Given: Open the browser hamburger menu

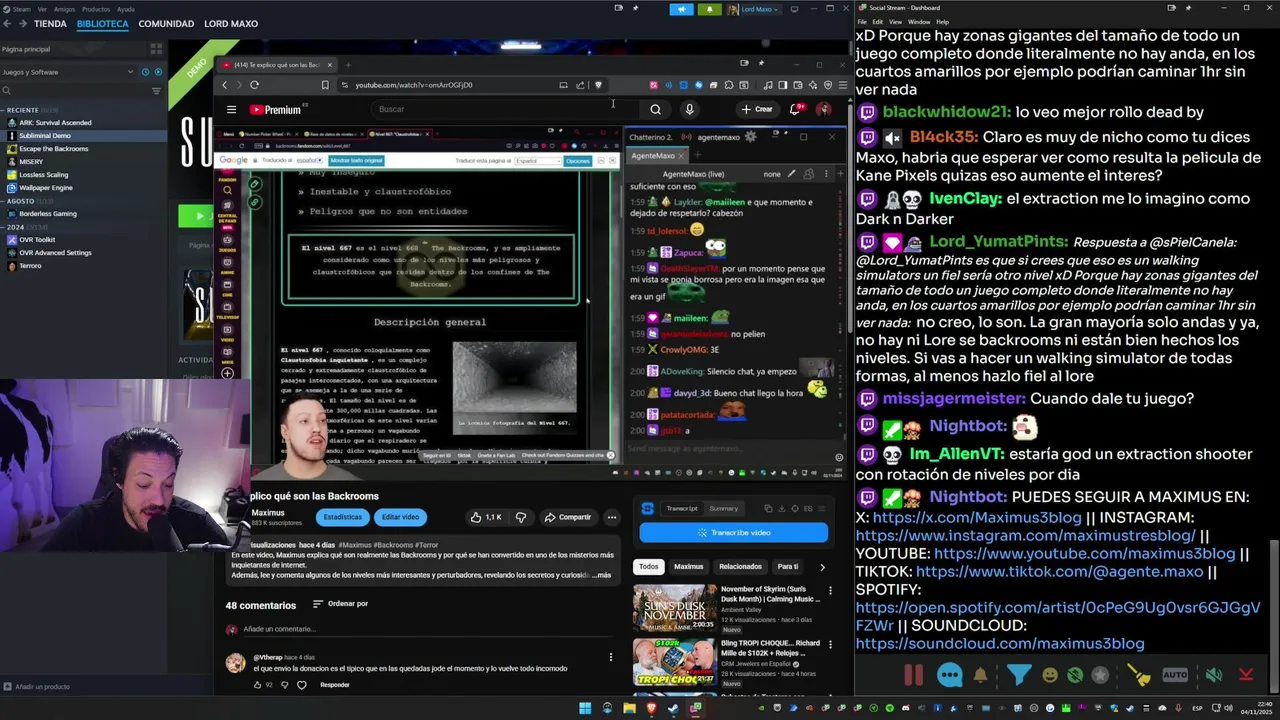Looking at the screenshot, I should 842,85.
